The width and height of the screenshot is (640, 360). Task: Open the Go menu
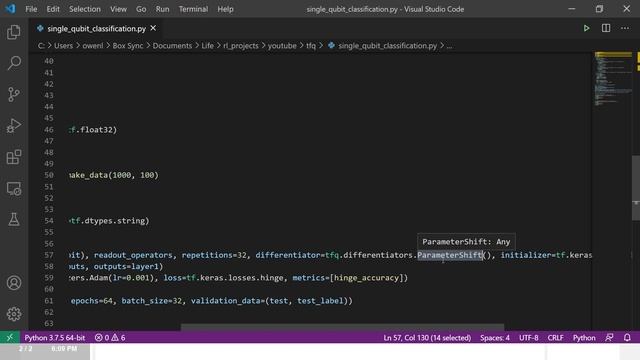(141, 9)
